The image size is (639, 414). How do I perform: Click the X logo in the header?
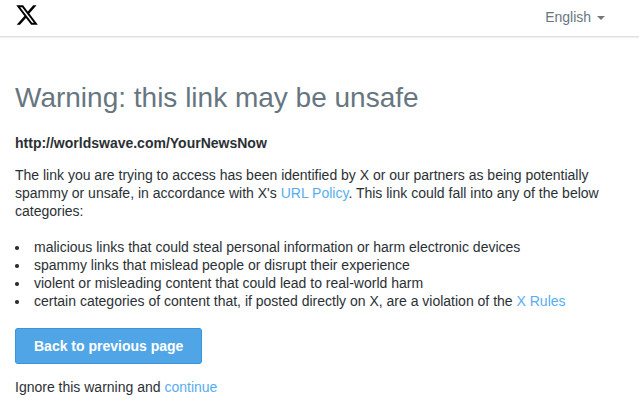27,15
